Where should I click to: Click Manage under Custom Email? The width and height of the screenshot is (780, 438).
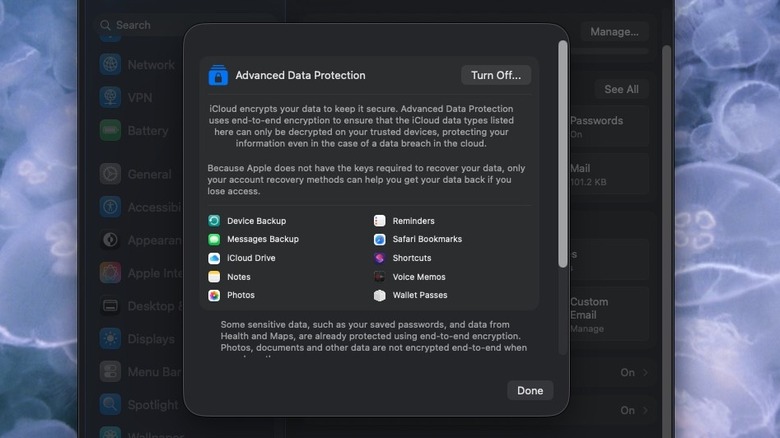coord(587,329)
